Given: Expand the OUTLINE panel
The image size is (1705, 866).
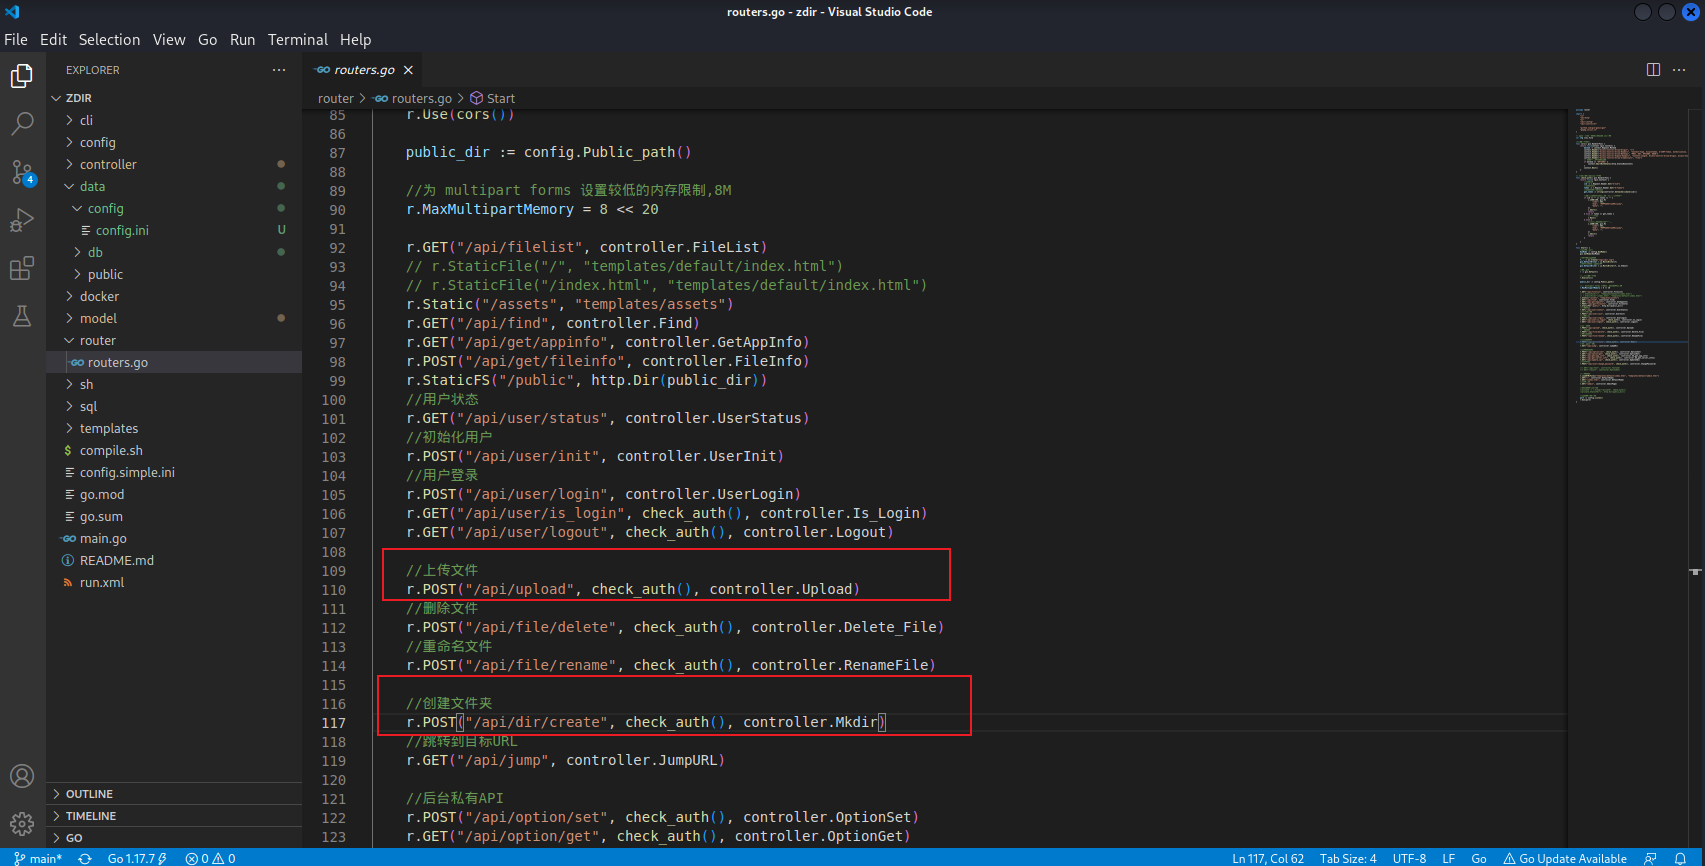Looking at the screenshot, I should click(x=174, y=794).
